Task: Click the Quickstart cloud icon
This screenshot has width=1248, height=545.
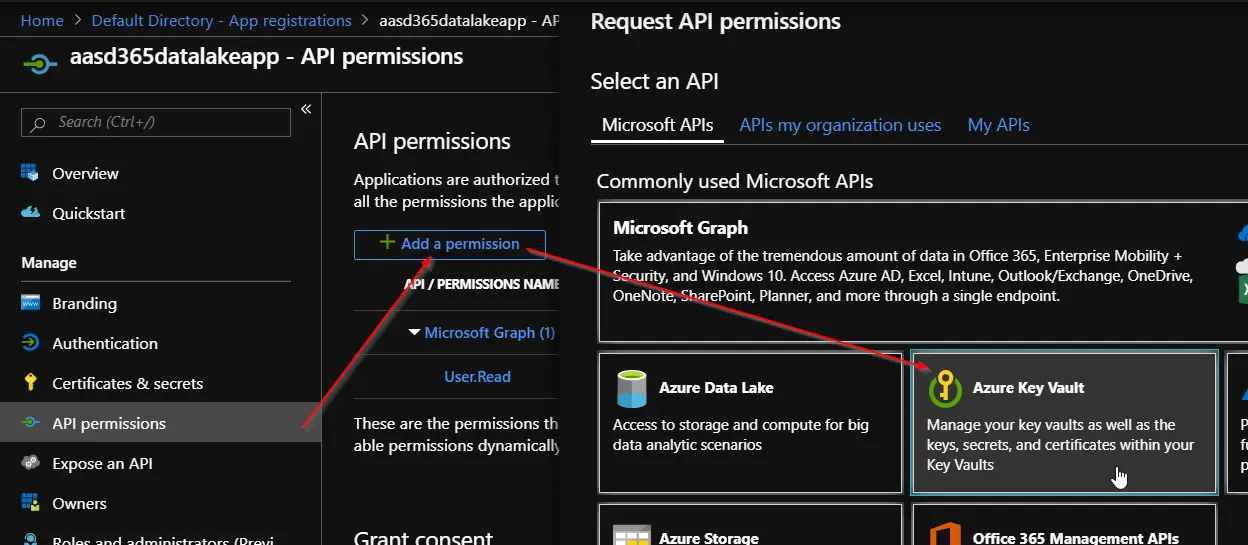Action: [31, 213]
